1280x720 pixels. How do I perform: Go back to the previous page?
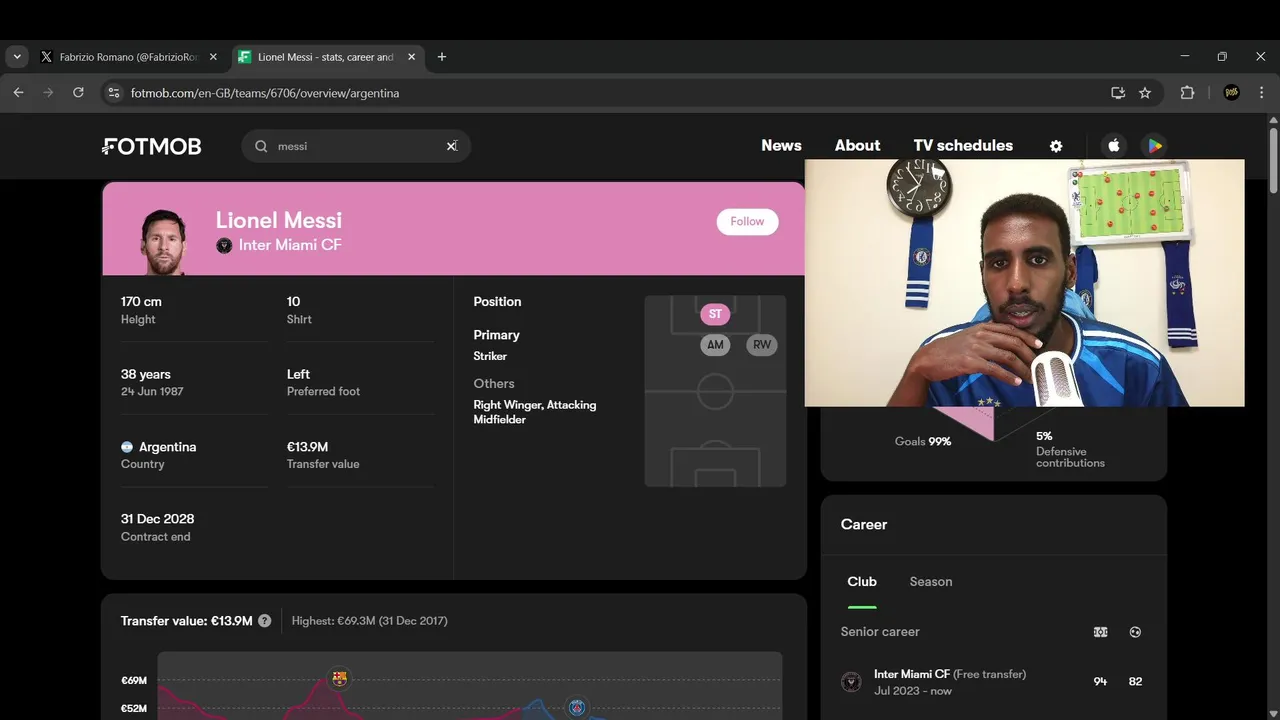(x=18, y=93)
